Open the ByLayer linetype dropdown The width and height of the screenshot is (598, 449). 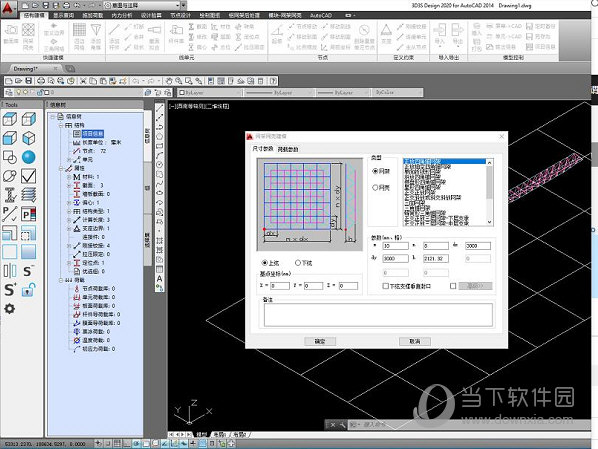(280, 92)
